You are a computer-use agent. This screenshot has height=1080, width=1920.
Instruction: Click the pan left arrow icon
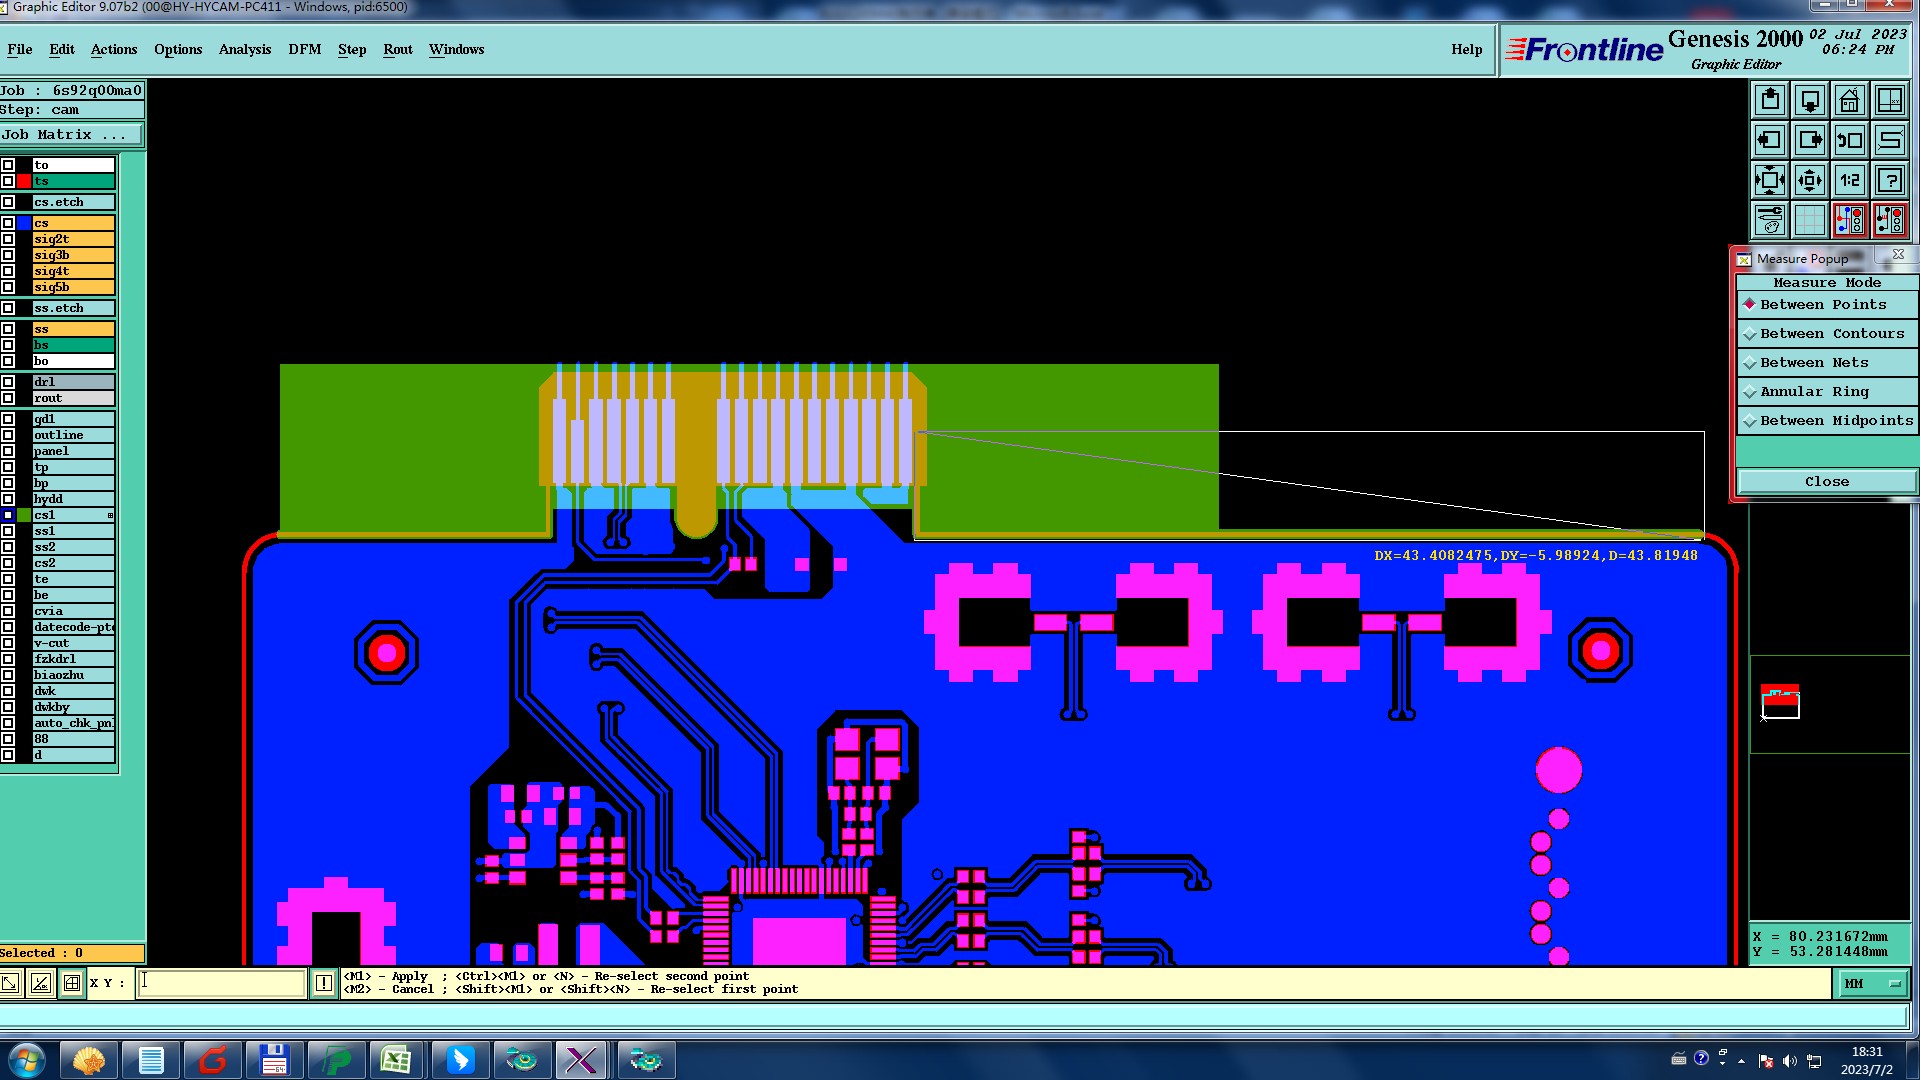coord(1770,140)
